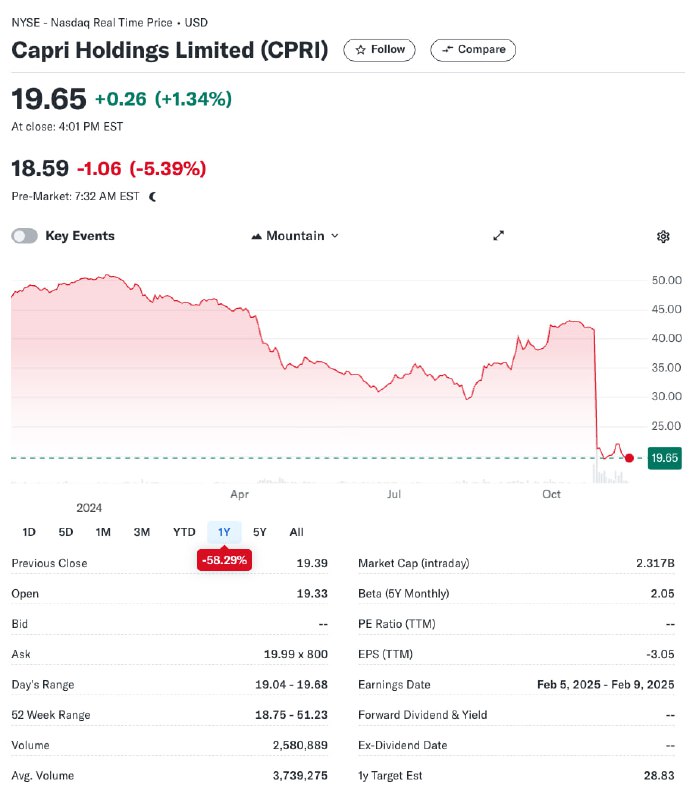The image size is (699, 800).
Task: Toggle the Key Events switch
Action: coord(24,236)
